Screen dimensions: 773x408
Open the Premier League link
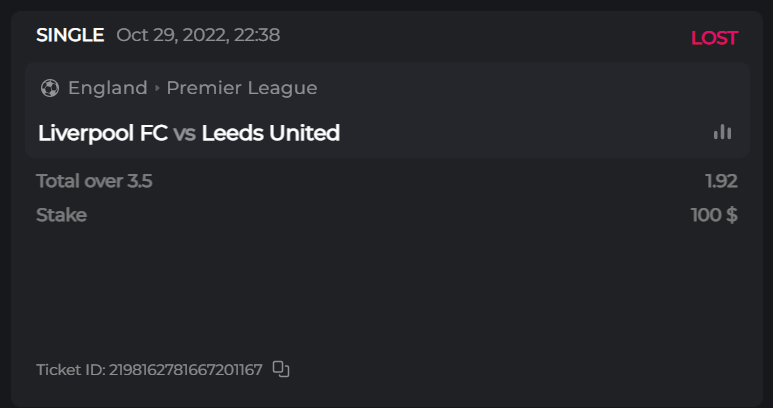pyautogui.click(x=241, y=88)
